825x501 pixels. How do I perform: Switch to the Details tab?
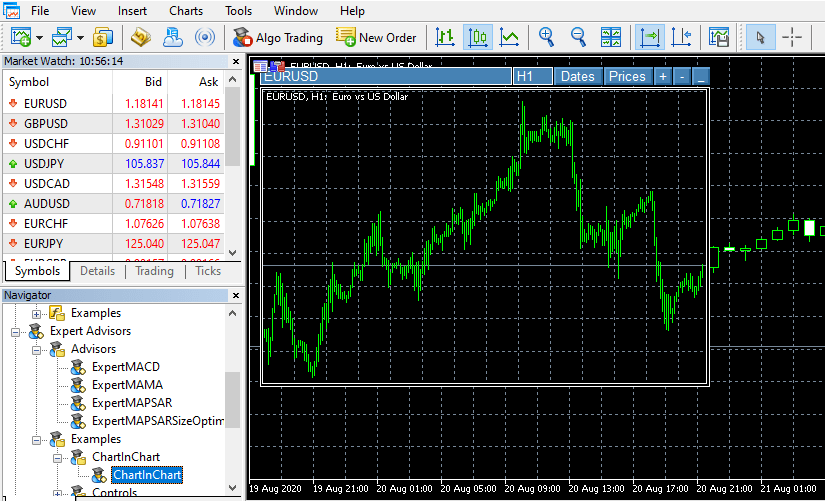97,271
